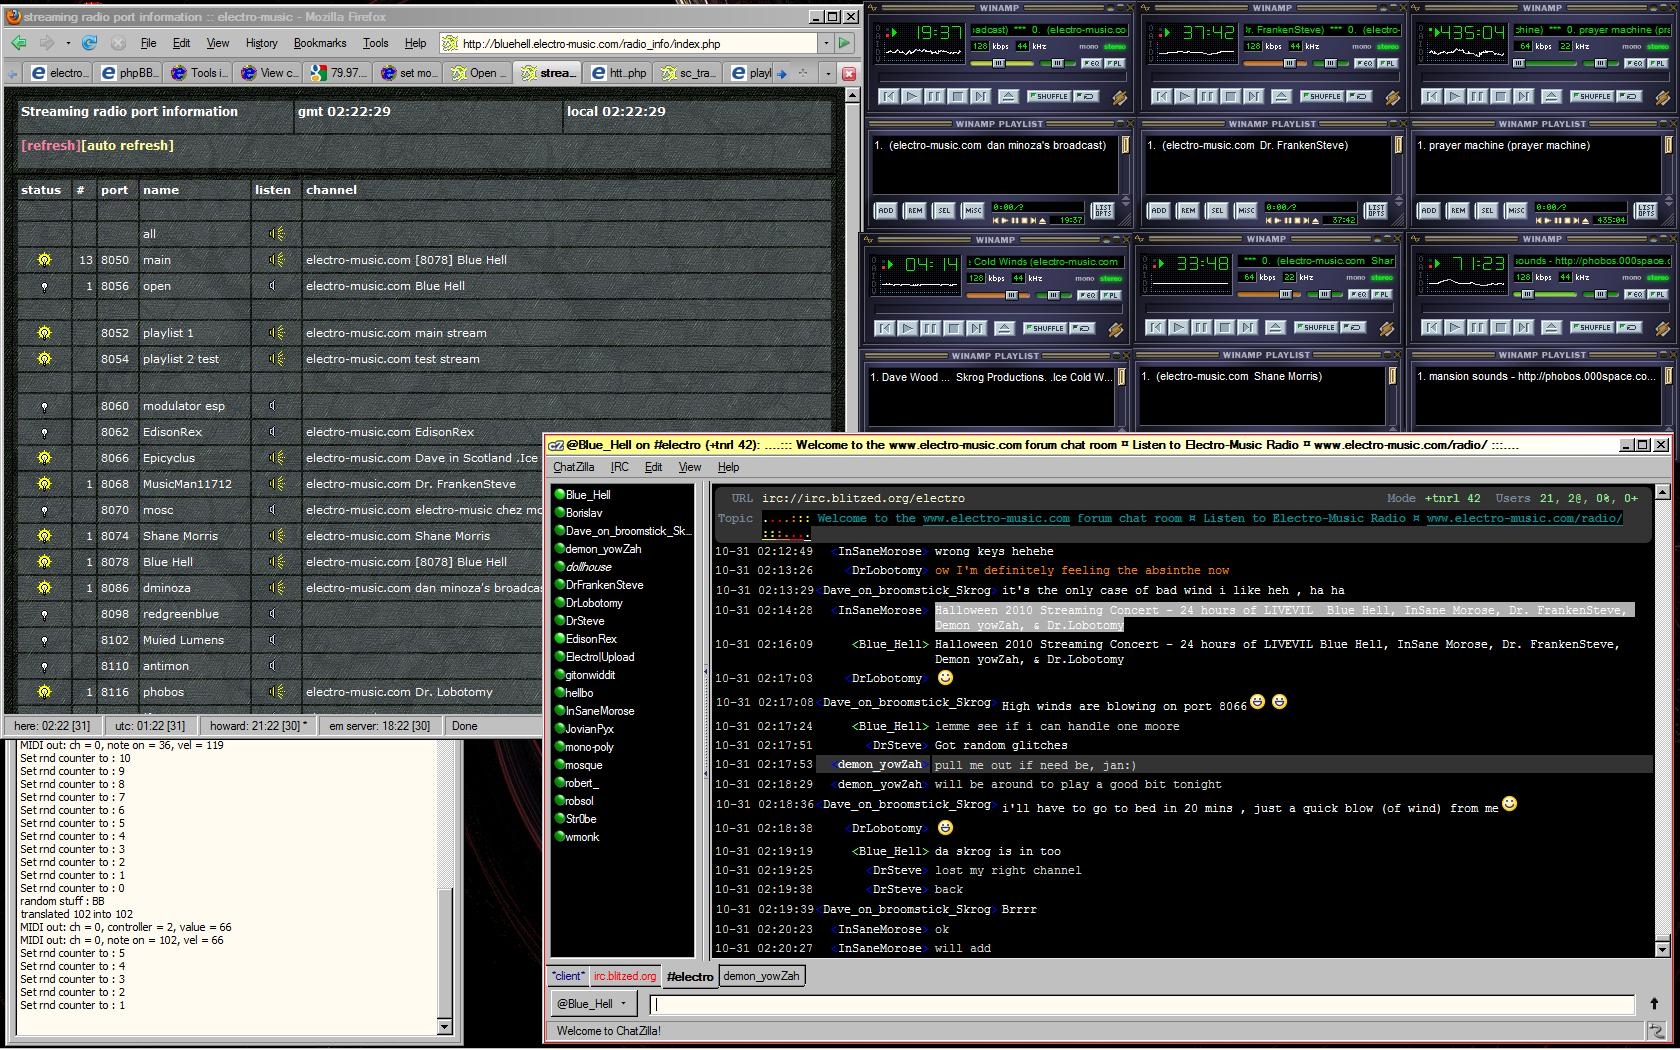Toggle repeat in Winamp showing 19:37
This screenshot has width=1680, height=1050.
pyautogui.click(x=1087, y=97)
